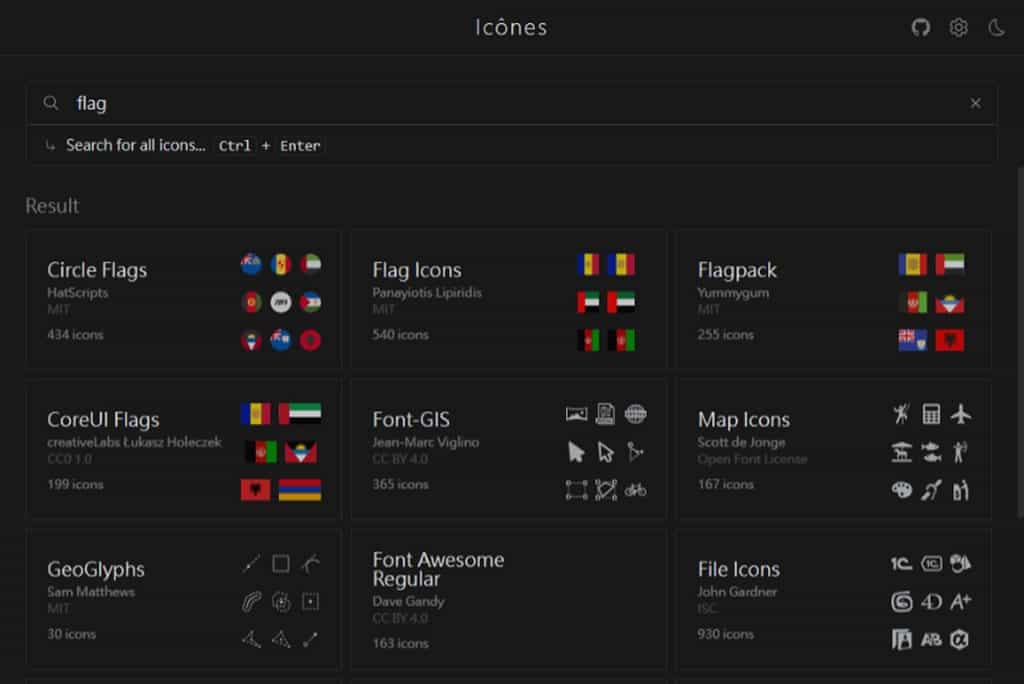Click the Albania flag in CoreUI Flags
Image resolution: width=1024 pixels, height=684 pixels.
pos(255,490)
